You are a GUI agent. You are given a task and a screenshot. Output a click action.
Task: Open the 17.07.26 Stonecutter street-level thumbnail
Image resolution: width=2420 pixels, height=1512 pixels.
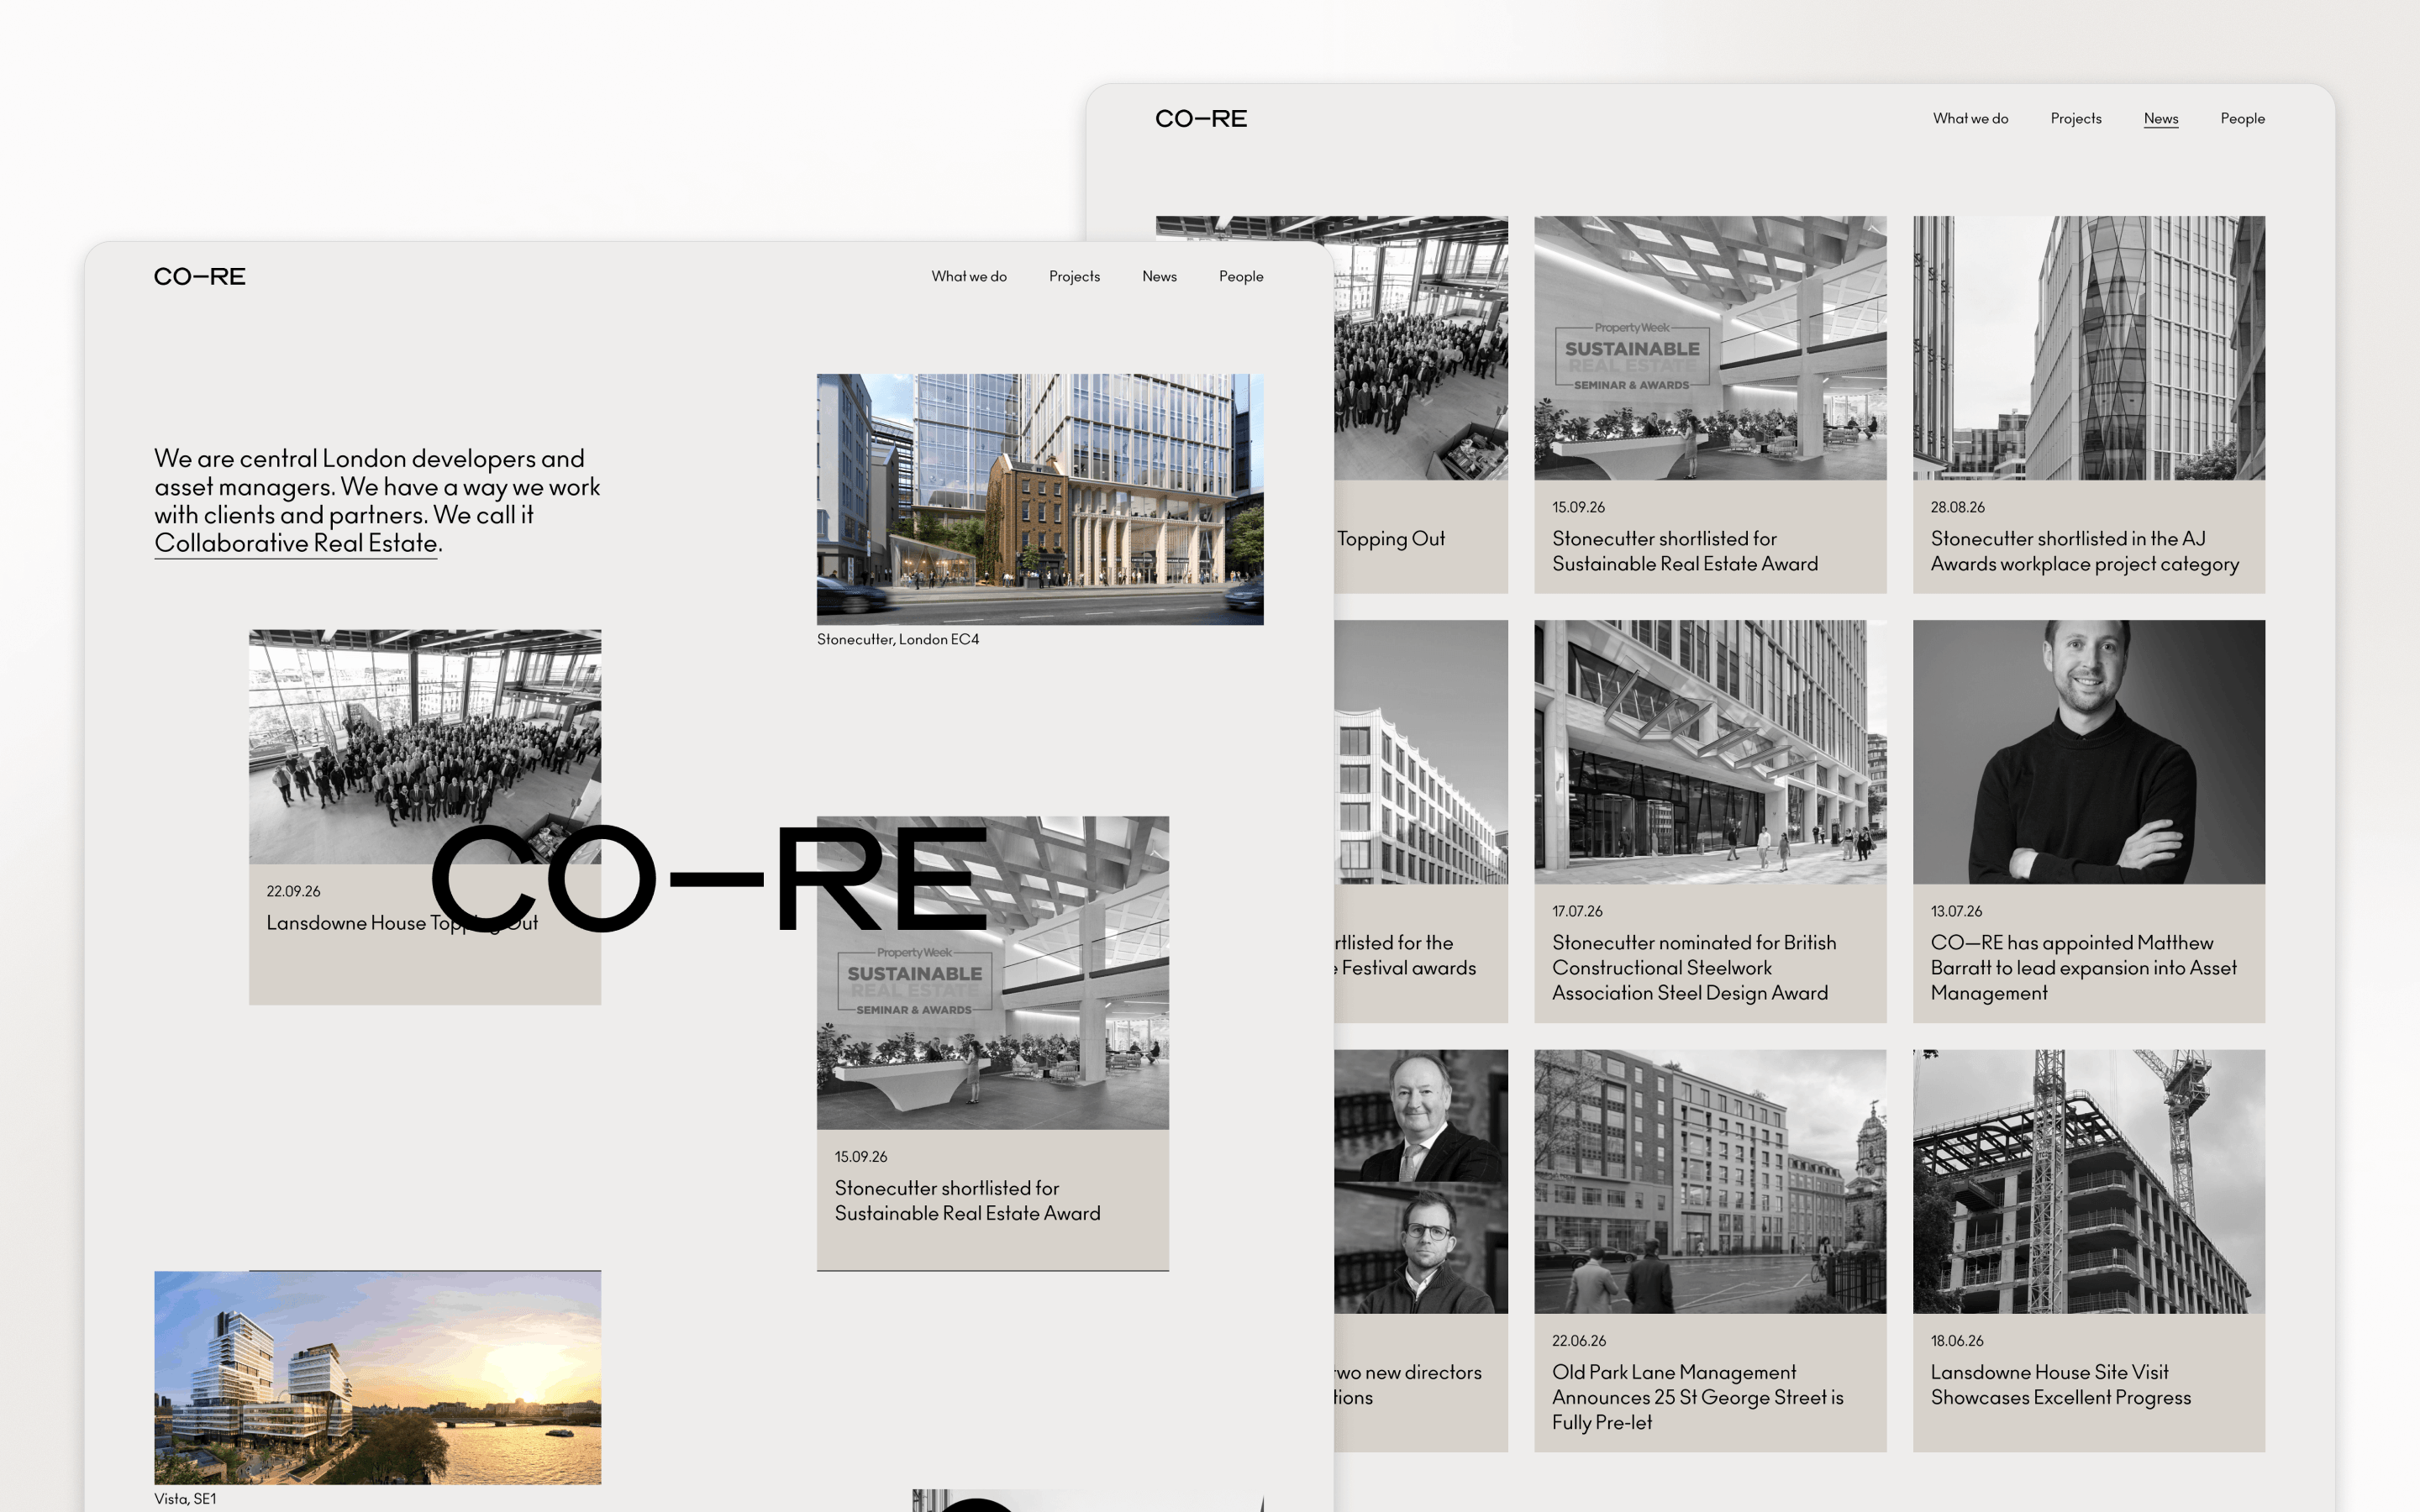tap(1710, 752)
